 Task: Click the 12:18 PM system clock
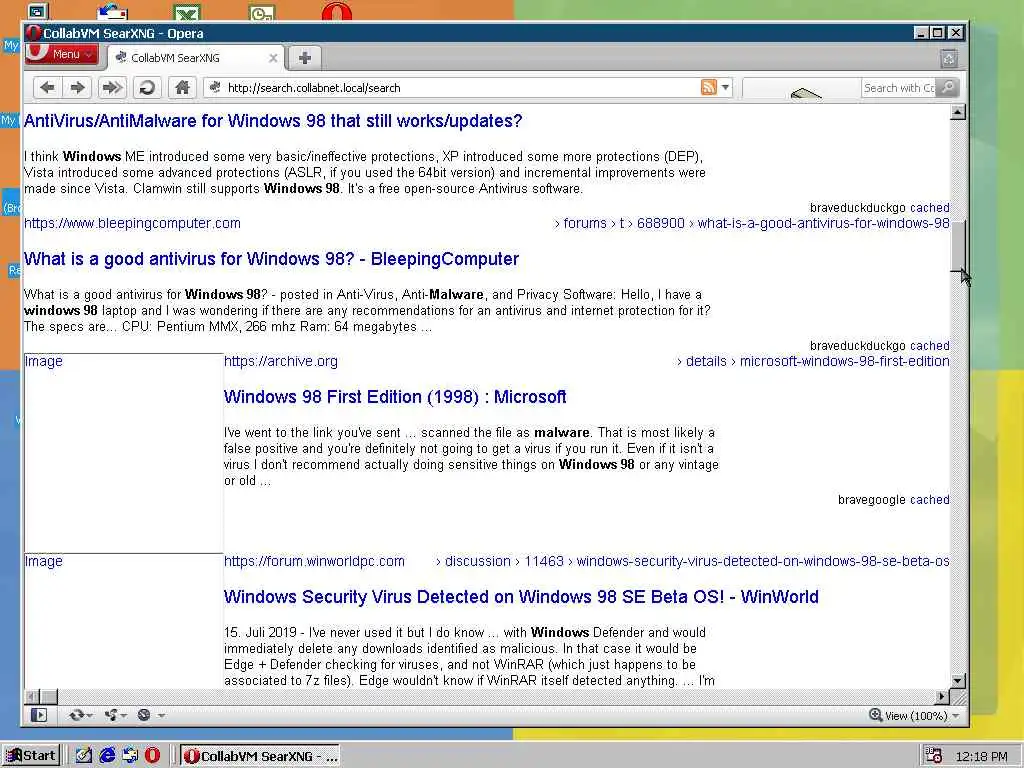(x=982, y=756)
